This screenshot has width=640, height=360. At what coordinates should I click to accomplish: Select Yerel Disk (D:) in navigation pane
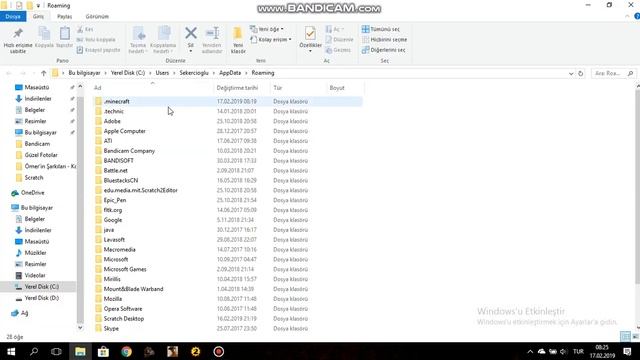(x=42, y=298)
